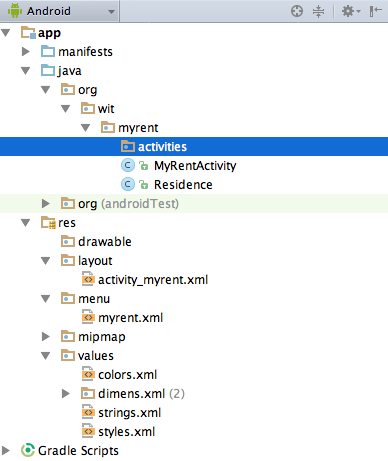Expand the mipmap folder

pyautogui.click(x=46, y=337)
